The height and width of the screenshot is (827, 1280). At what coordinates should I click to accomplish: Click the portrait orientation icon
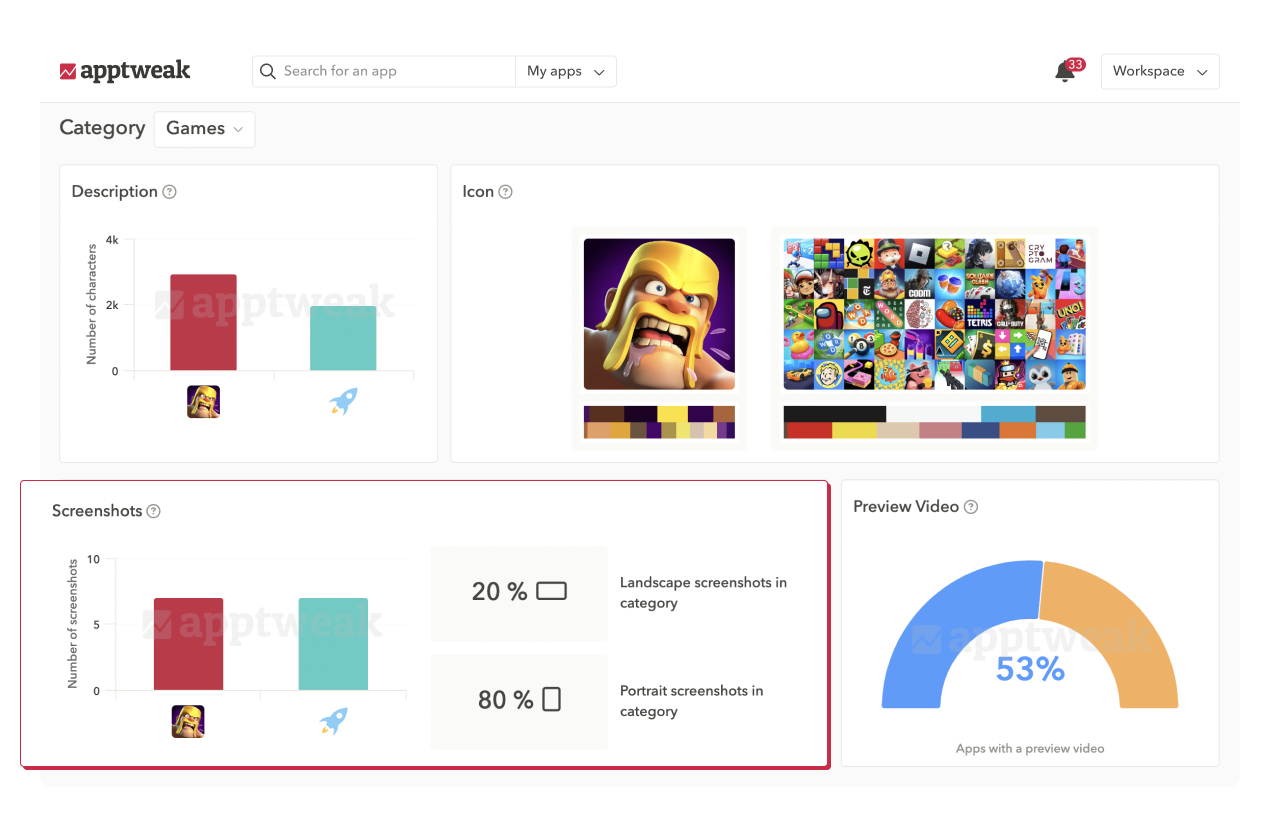(x=551, y=700)
